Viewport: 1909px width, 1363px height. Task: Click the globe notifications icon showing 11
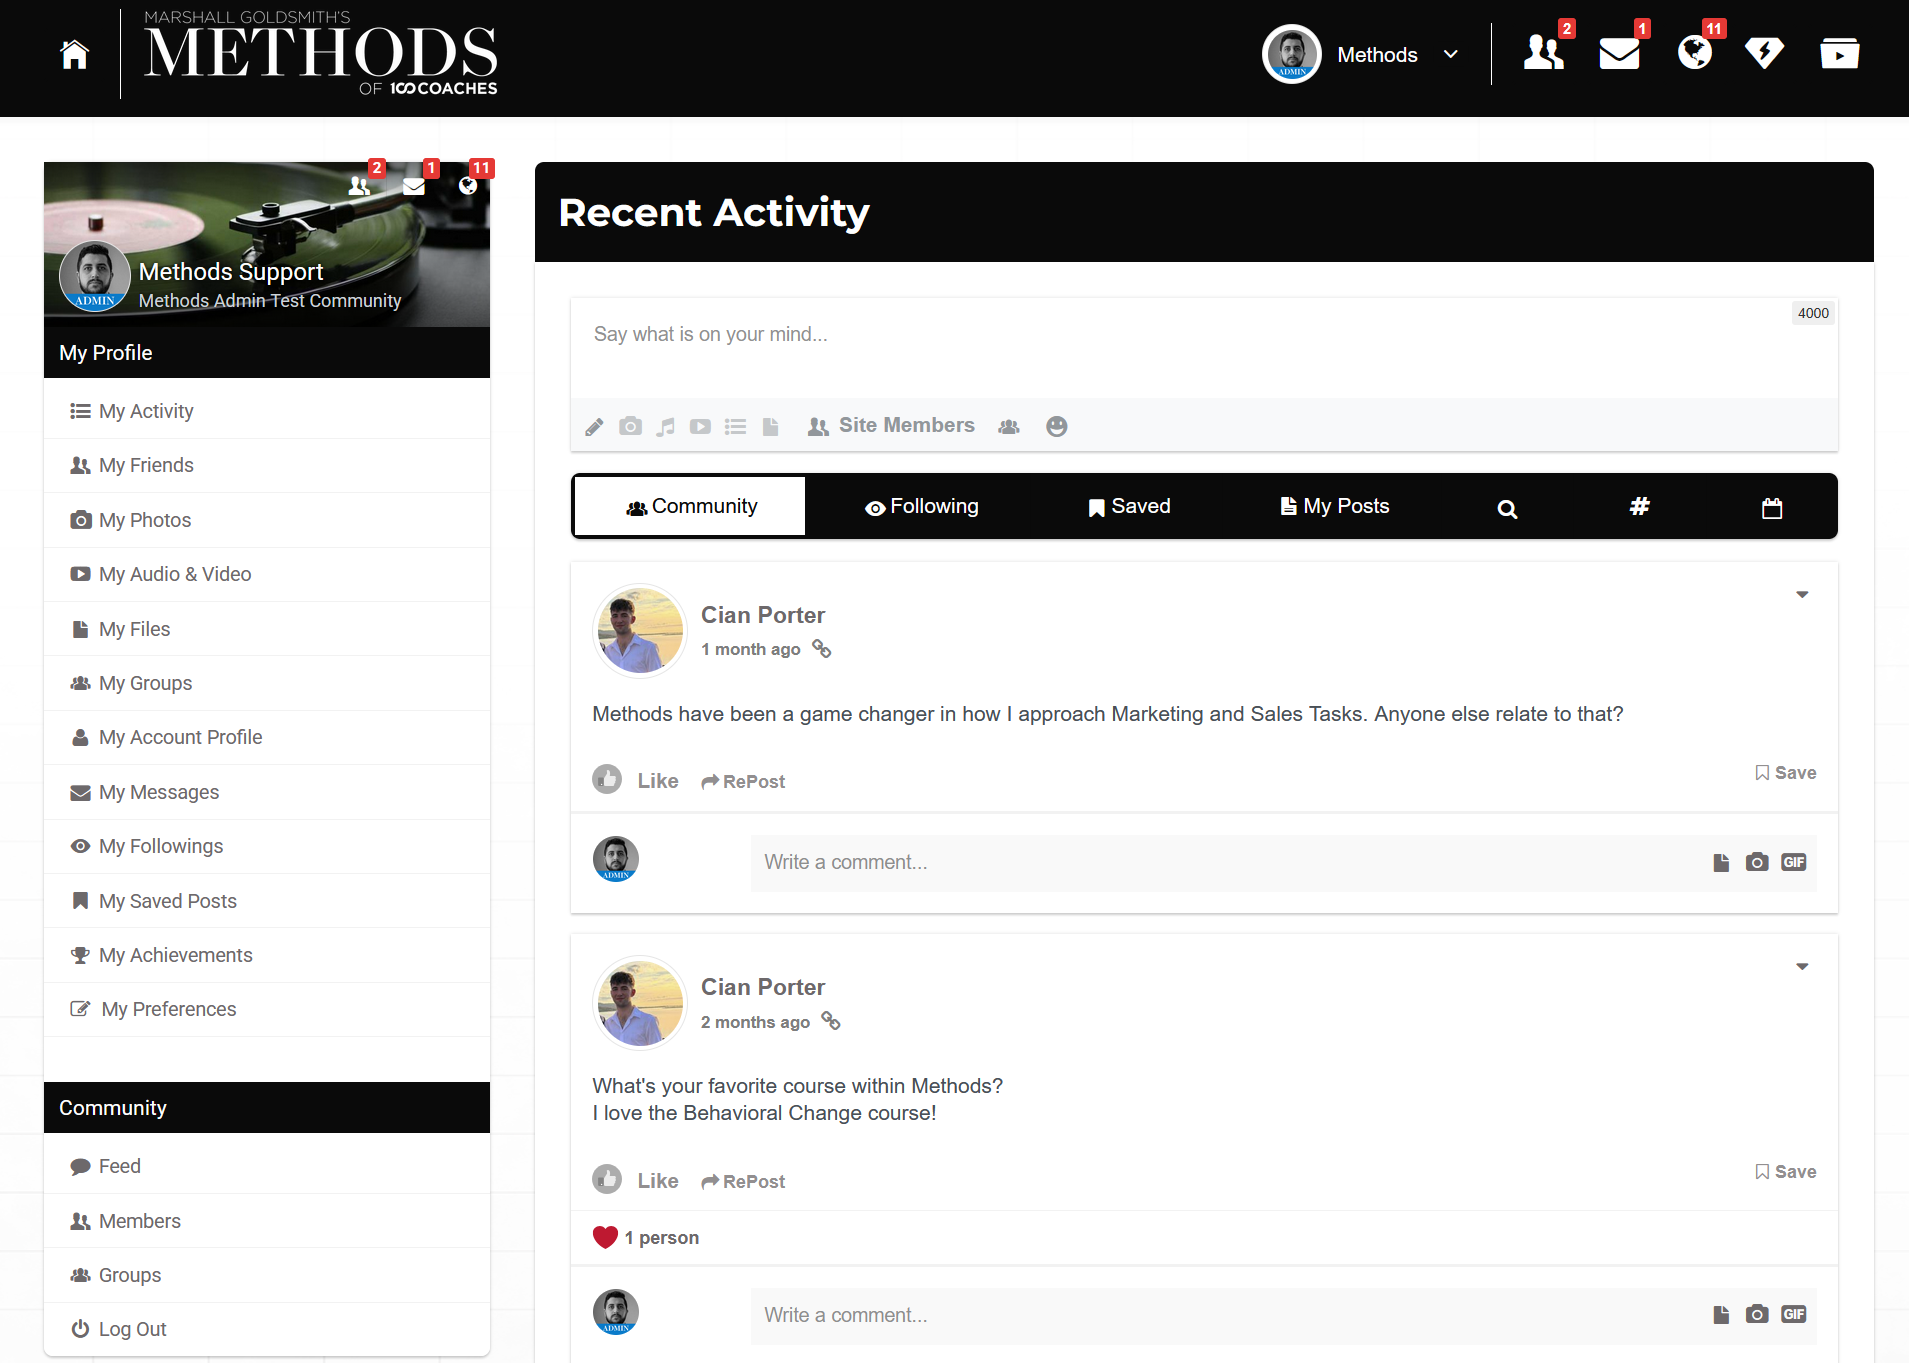pyautogui.click(x=1694, y=54)
